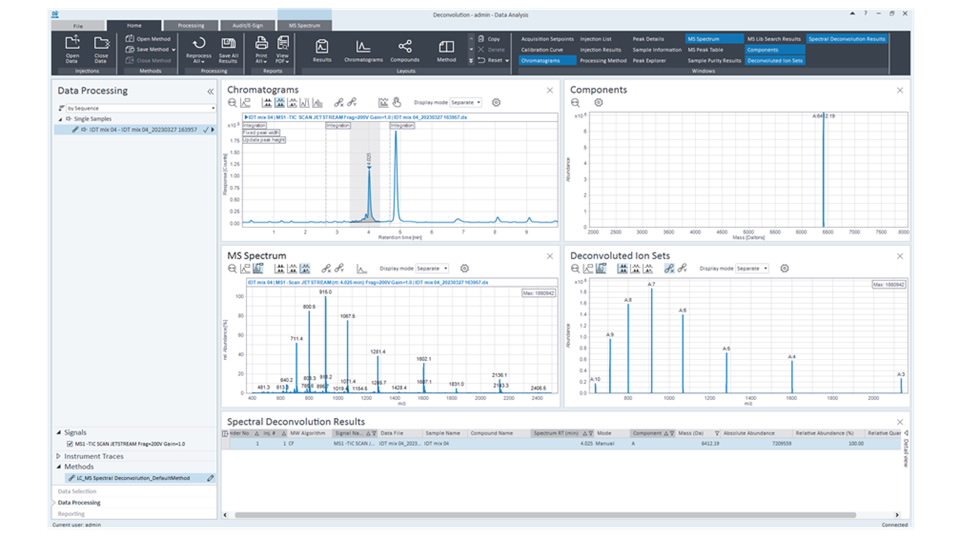Switch to the Processing ribbon tab
The height and width of the screenshot is (540, 960).
(x=191, y=25)
